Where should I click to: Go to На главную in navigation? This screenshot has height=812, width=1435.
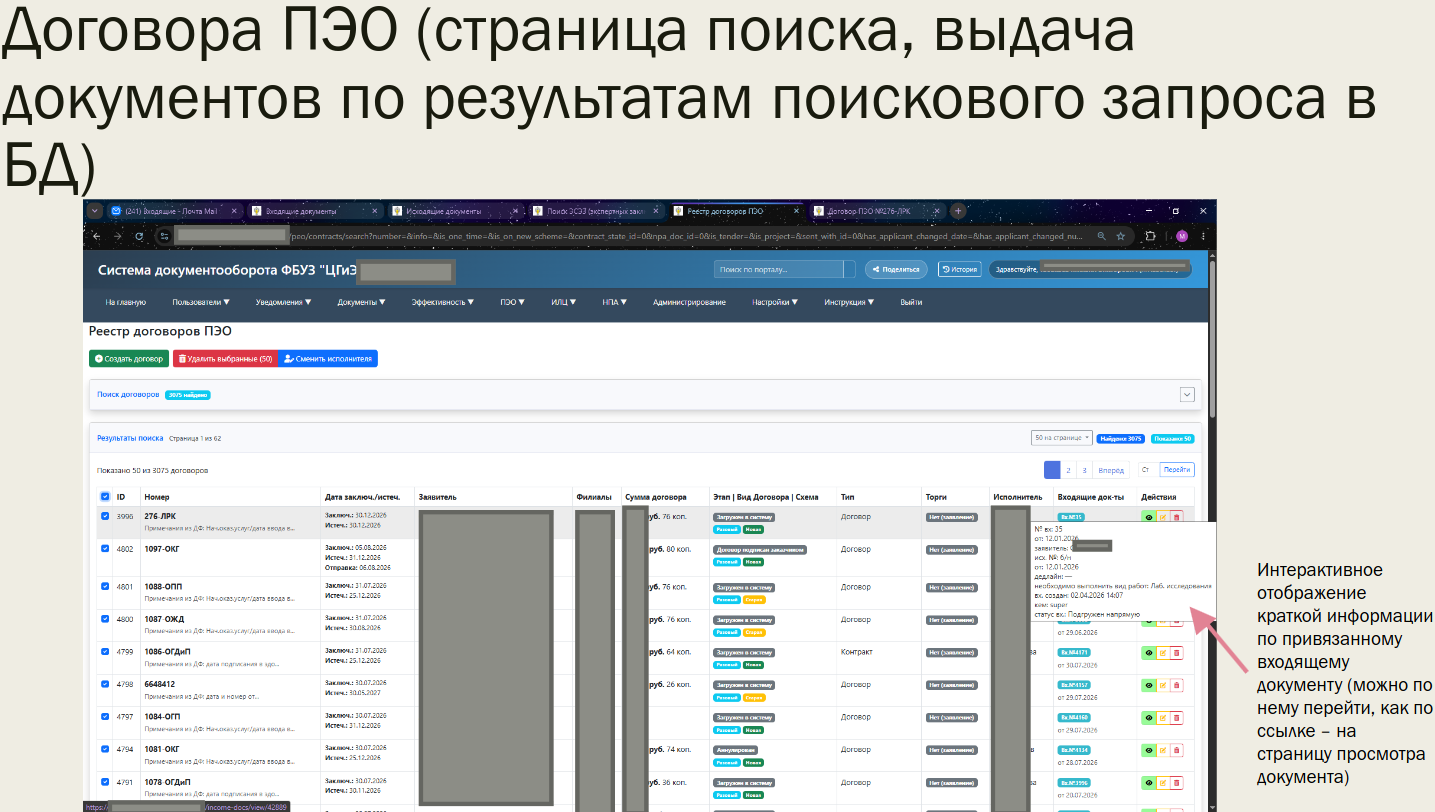126,302
